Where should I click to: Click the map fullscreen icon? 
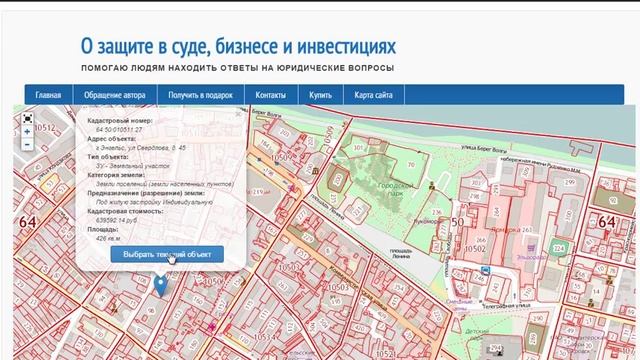pos(27,119)
